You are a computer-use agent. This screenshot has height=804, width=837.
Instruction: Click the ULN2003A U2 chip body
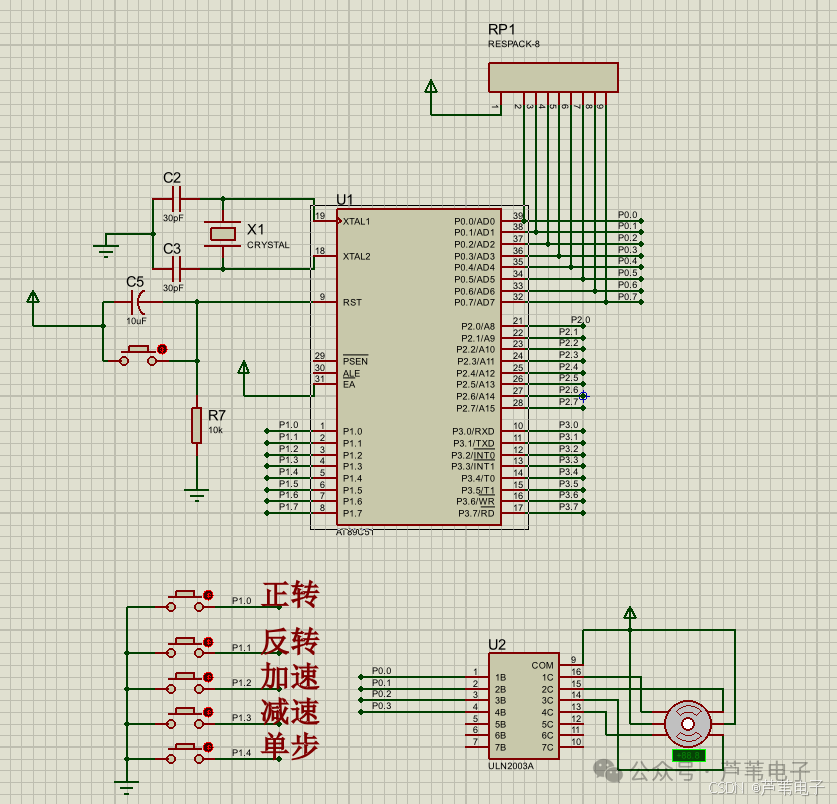(524, 706)
